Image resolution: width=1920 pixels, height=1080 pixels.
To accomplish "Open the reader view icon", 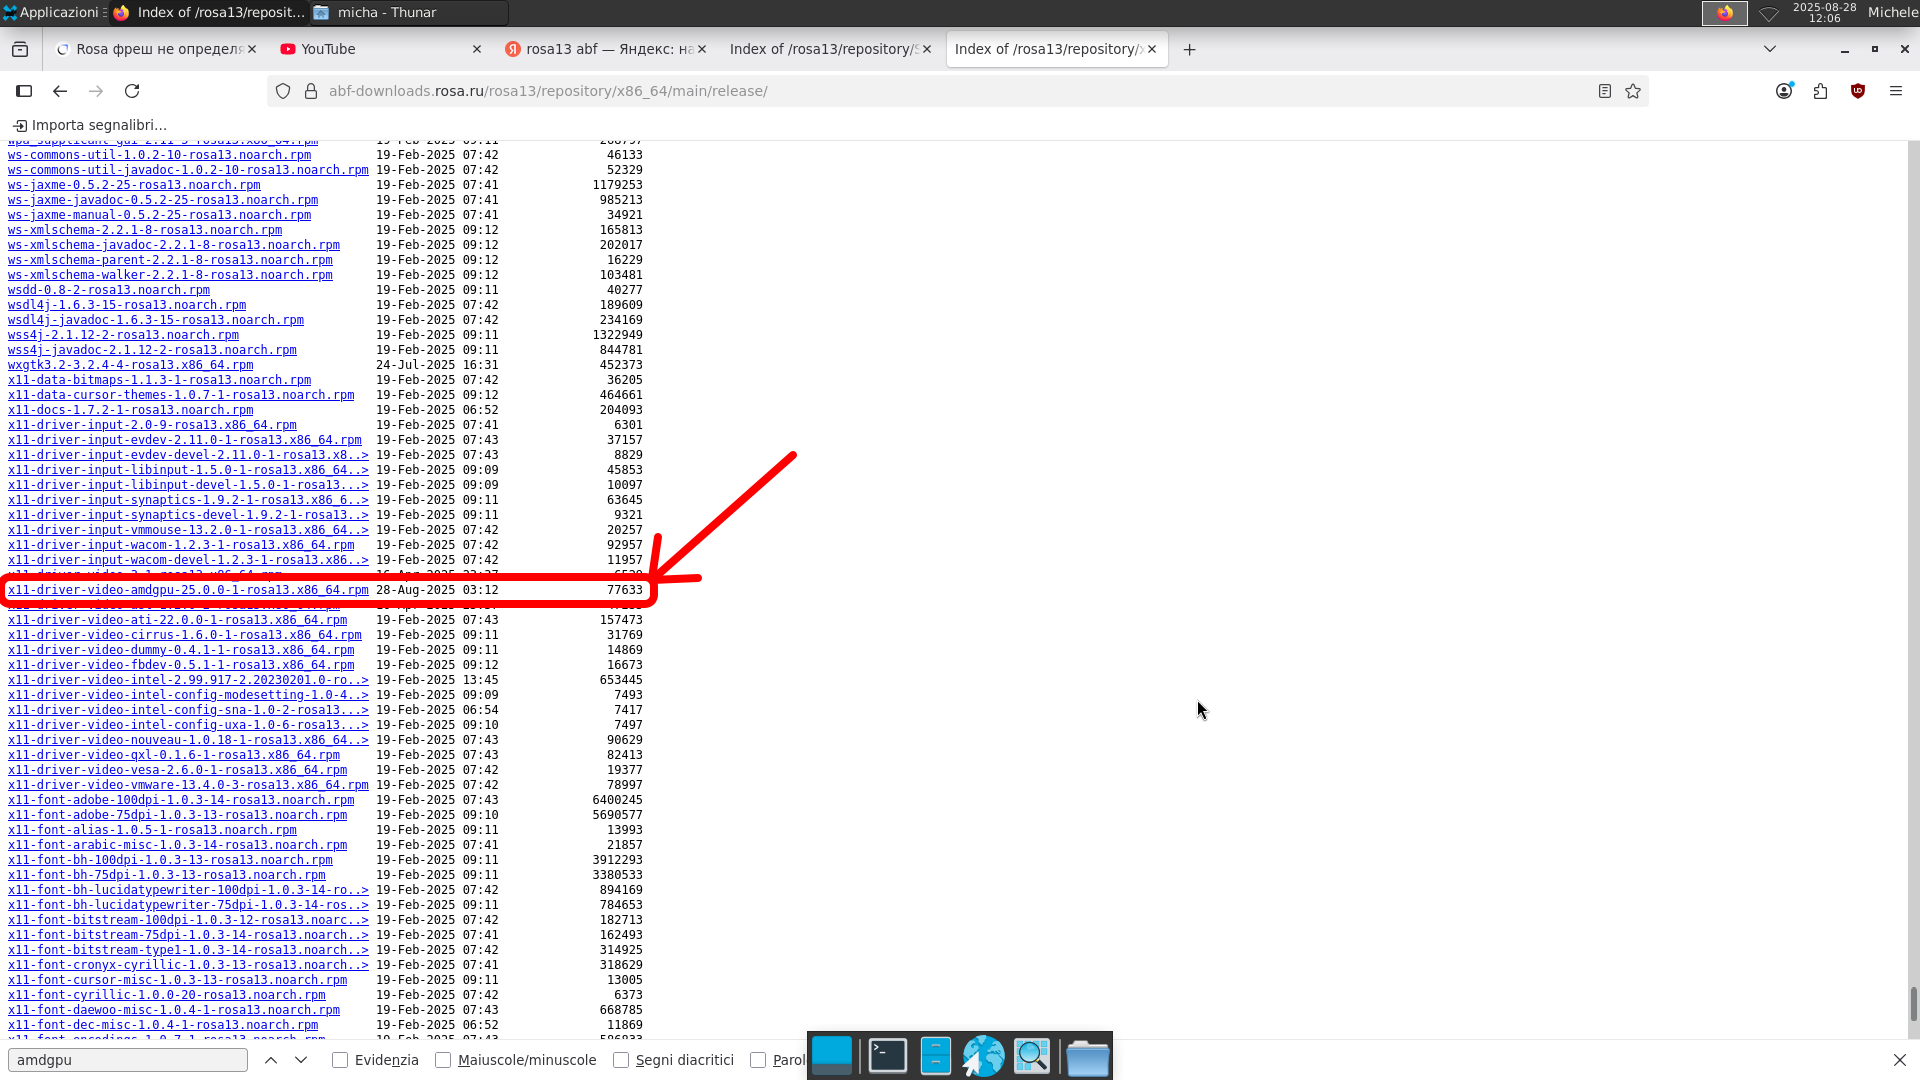I will tap(1605, 91).
